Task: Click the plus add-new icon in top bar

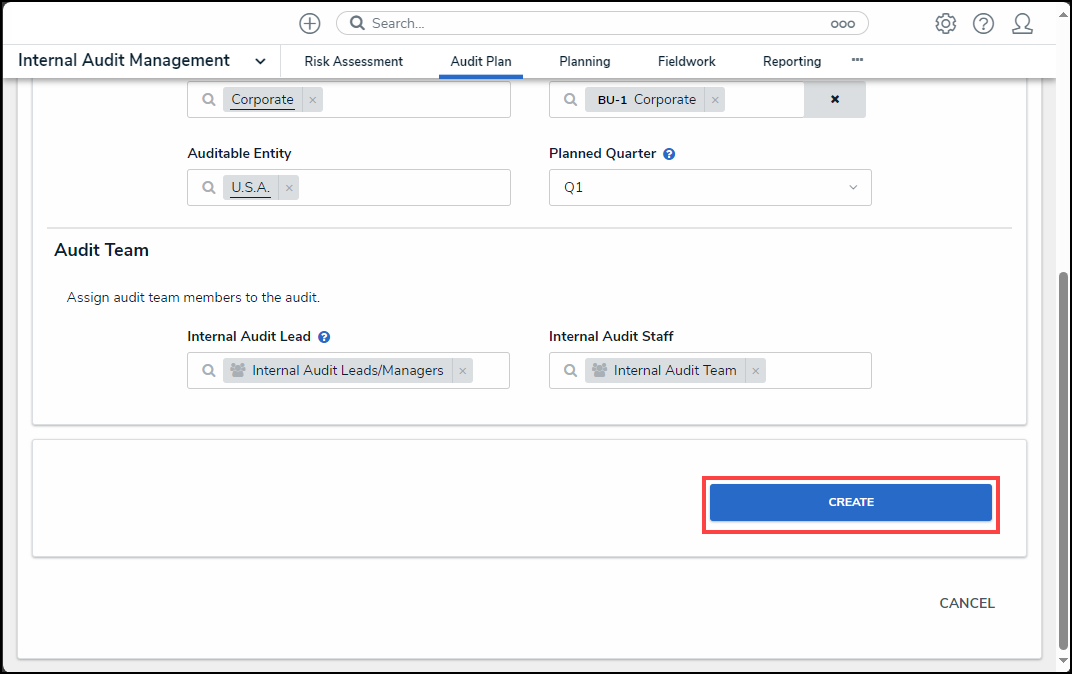Action: point(310,23)
